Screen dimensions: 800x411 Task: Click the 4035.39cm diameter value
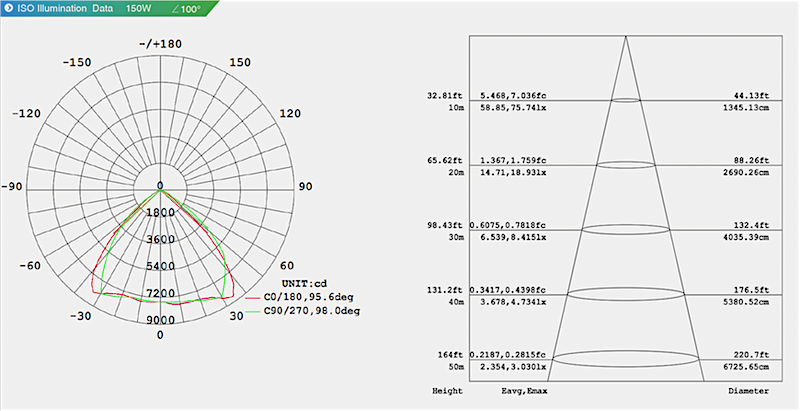point(746,237)
